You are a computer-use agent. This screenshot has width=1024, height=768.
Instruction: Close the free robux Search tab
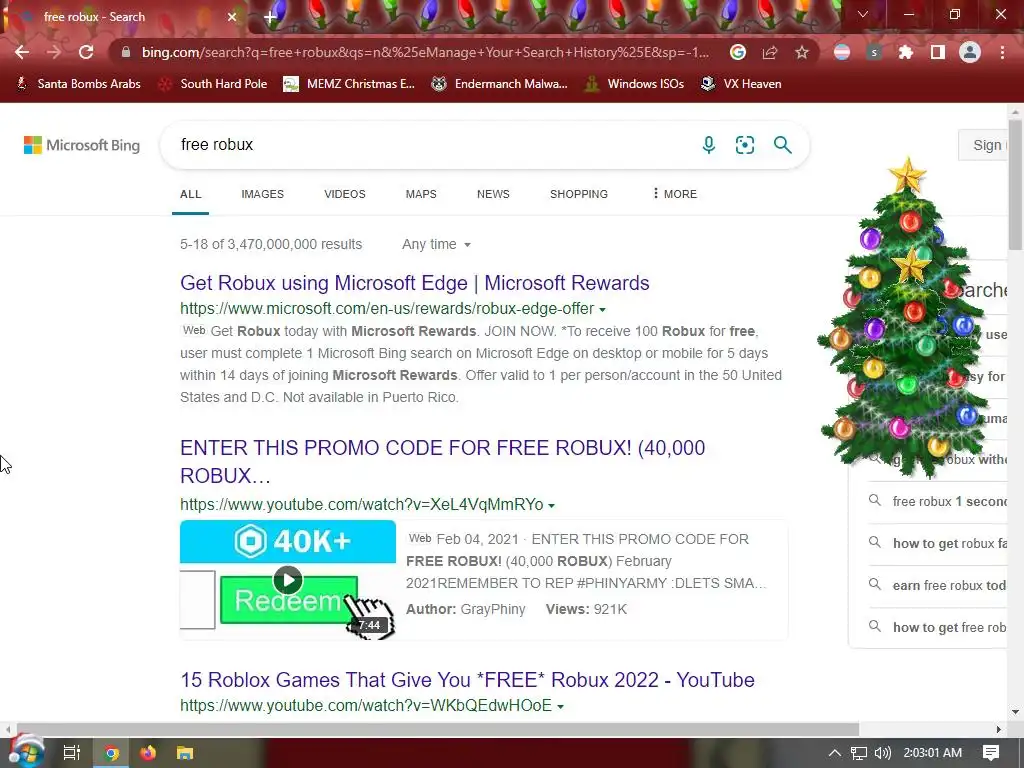(232, 17)
